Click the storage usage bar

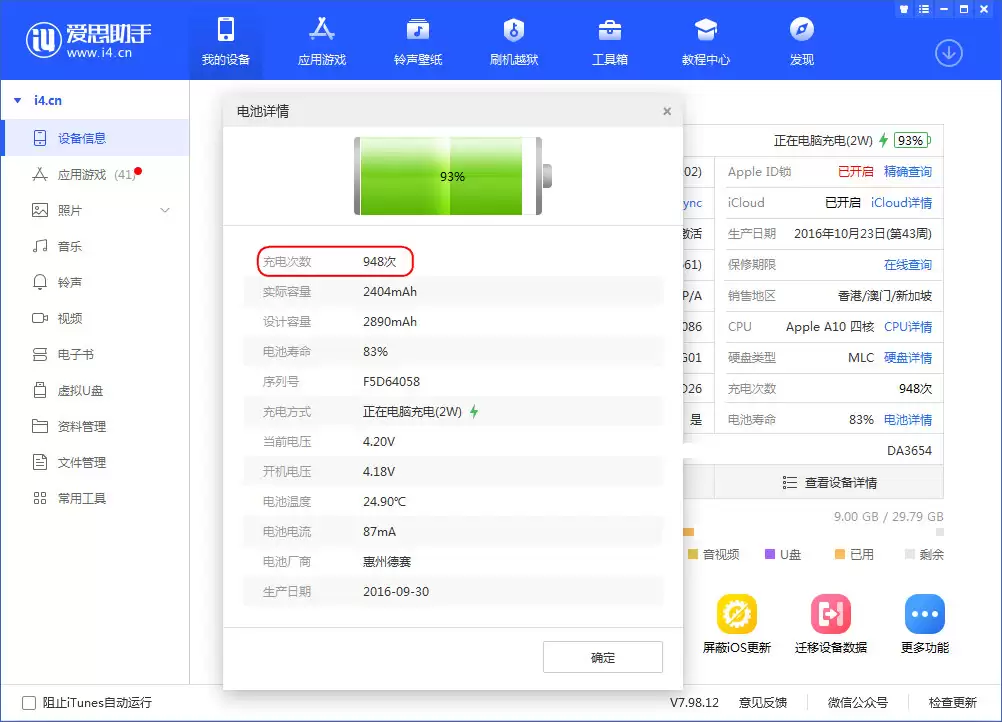tap(813, 532)
